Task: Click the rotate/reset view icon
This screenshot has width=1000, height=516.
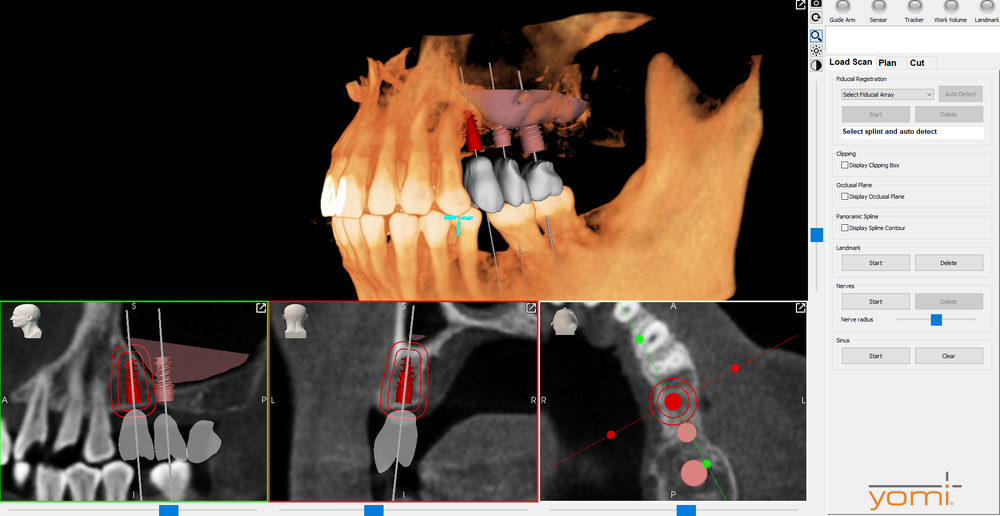Action: pyautogui.click(x=816, y=18)
